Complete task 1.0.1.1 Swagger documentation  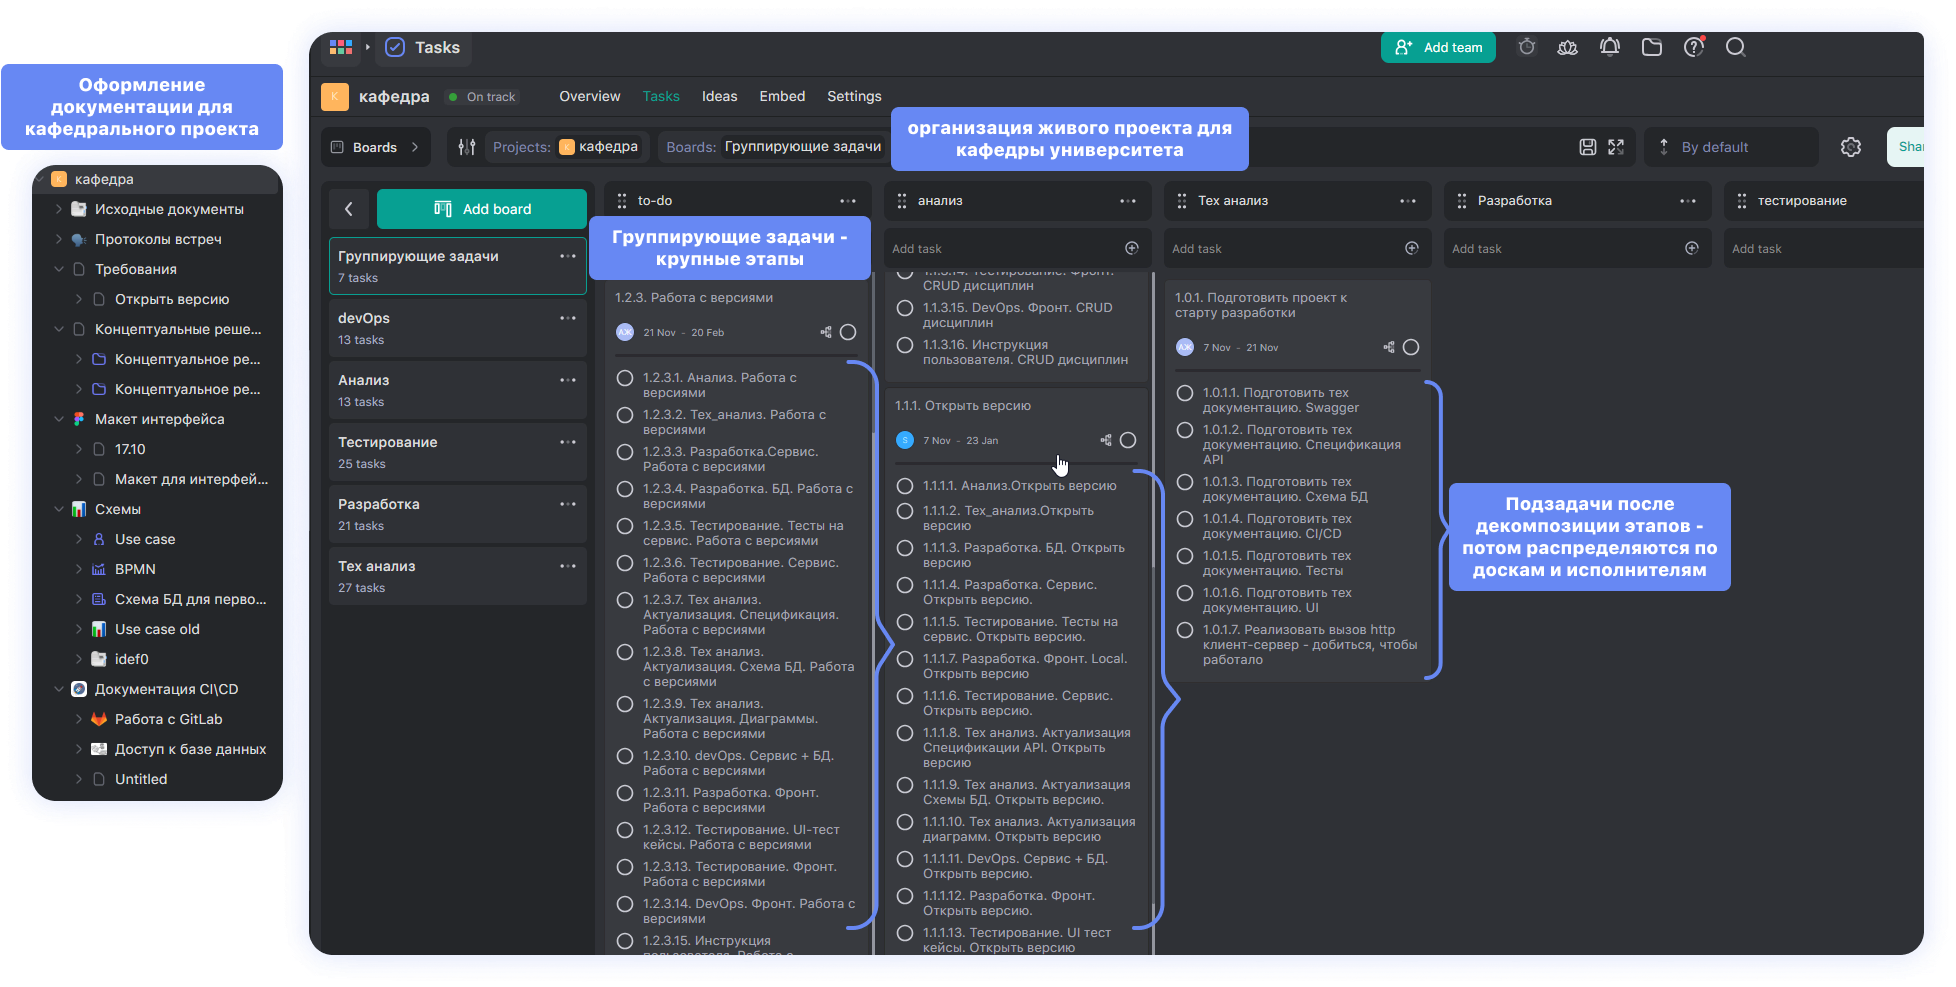point(1185,393)
